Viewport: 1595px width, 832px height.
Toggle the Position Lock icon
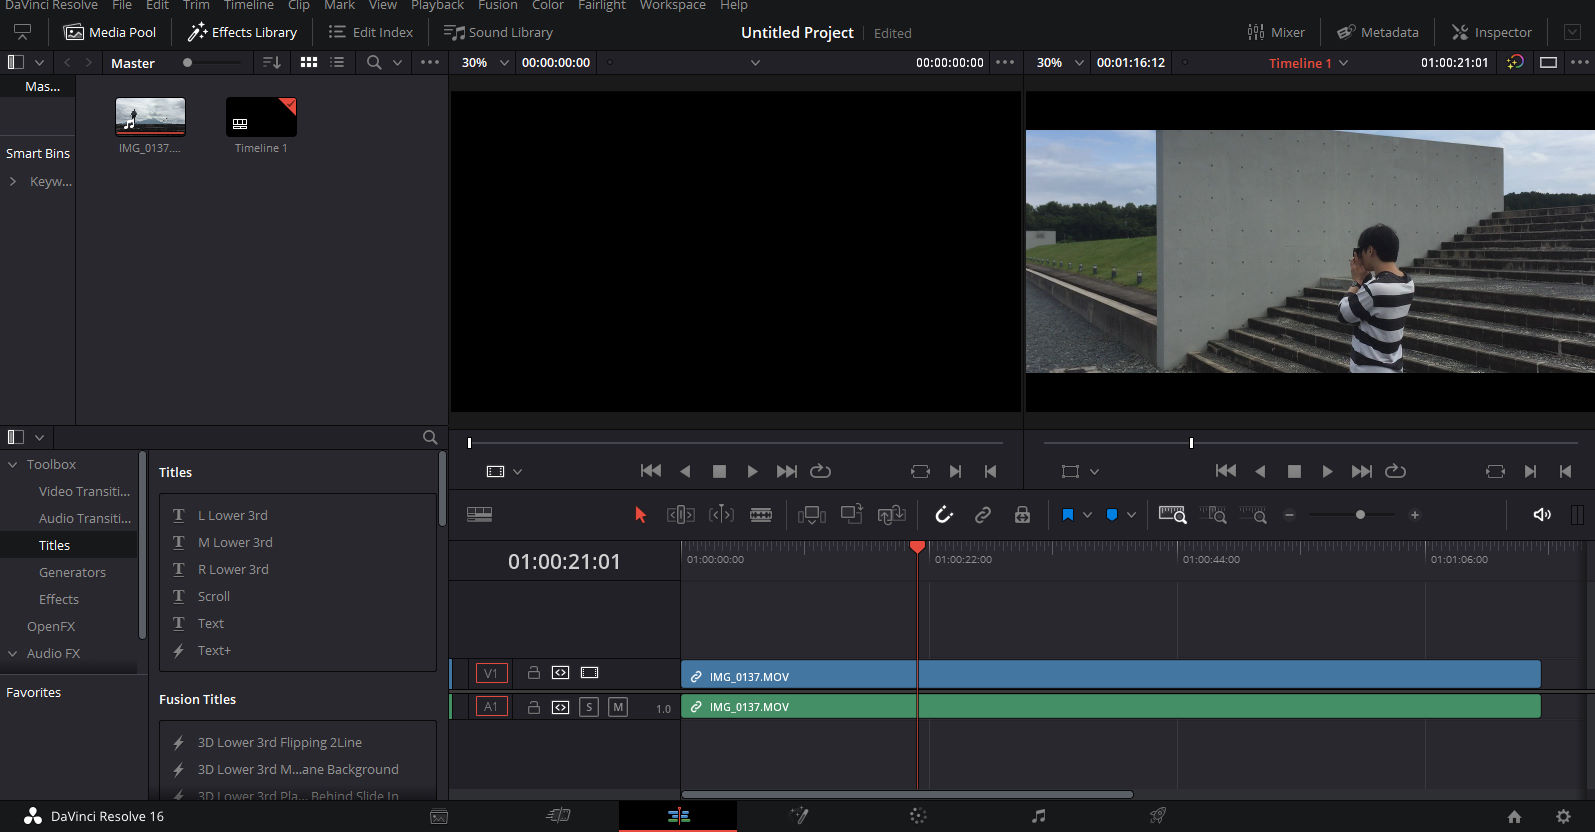pos(1022,515)
